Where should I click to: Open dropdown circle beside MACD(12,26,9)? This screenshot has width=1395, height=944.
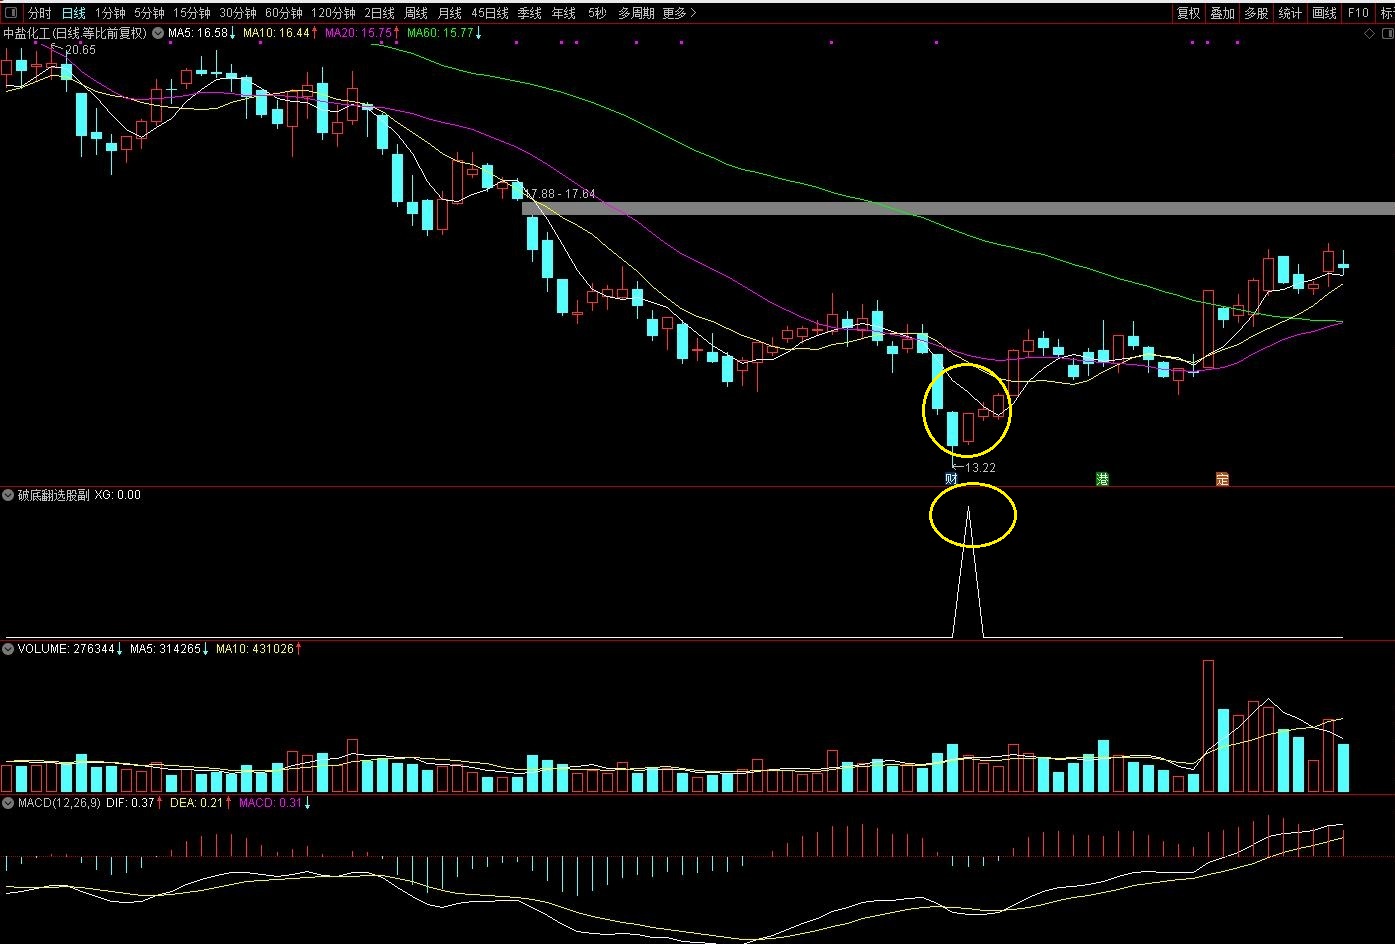tap(9, 803)
